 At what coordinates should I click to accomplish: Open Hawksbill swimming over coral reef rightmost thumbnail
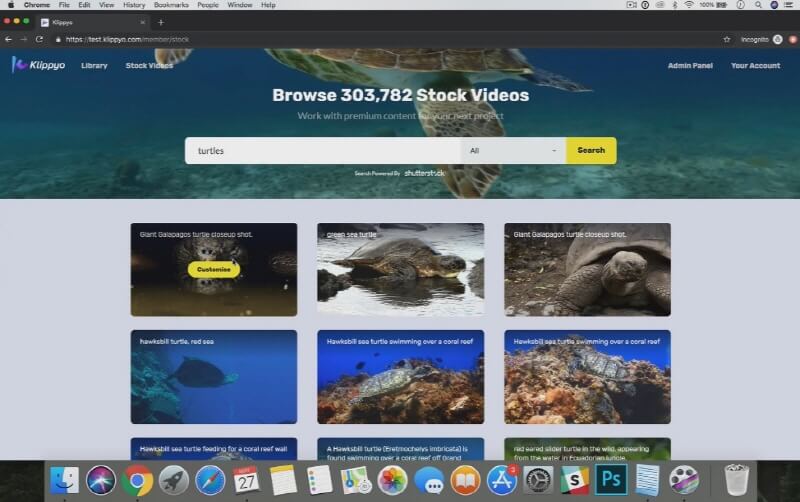[x=587, y=376]
